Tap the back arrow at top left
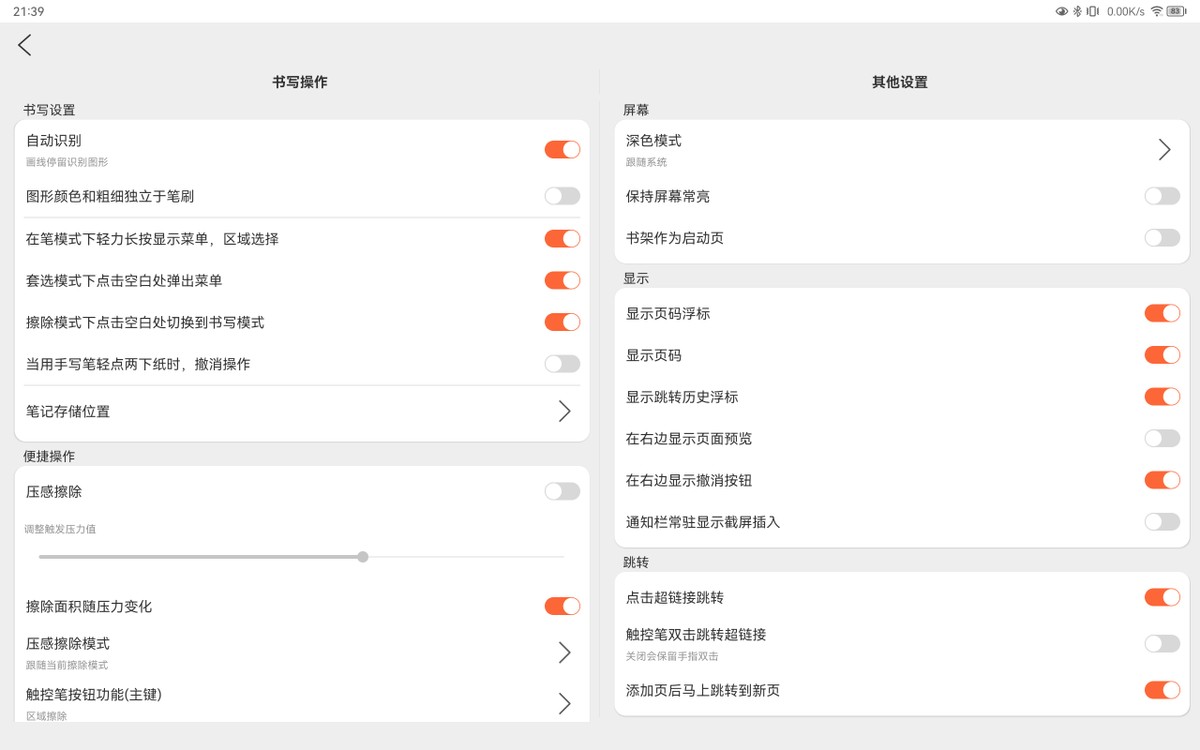1200x750 pixels. tap(25, 44)
